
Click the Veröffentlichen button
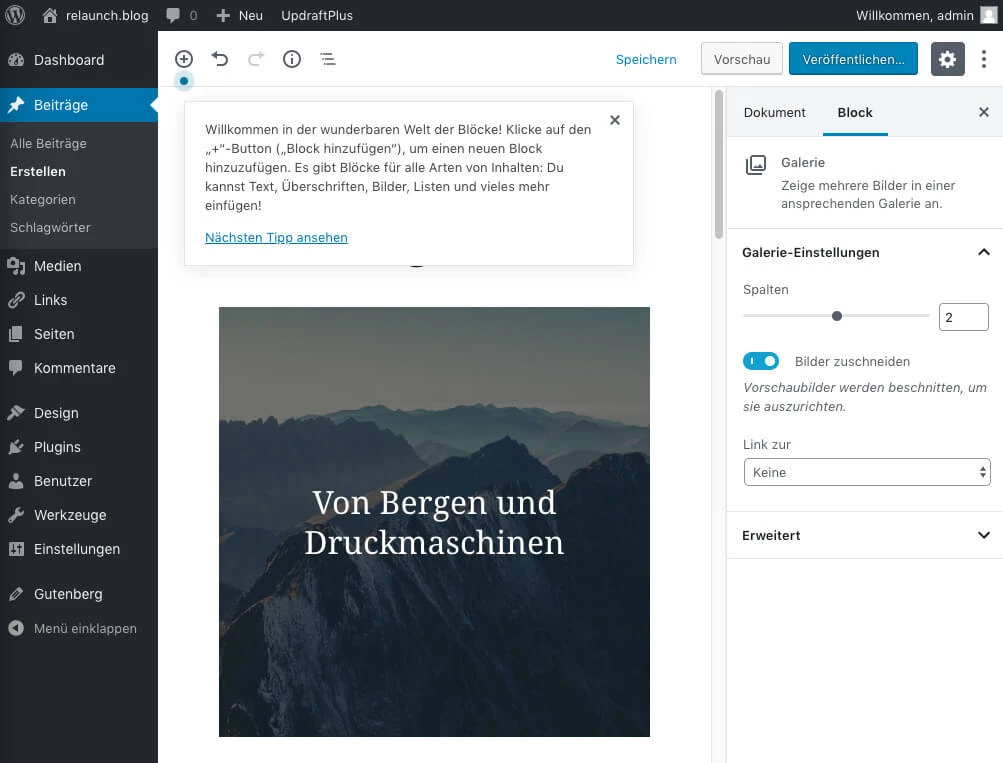(853, 59)
